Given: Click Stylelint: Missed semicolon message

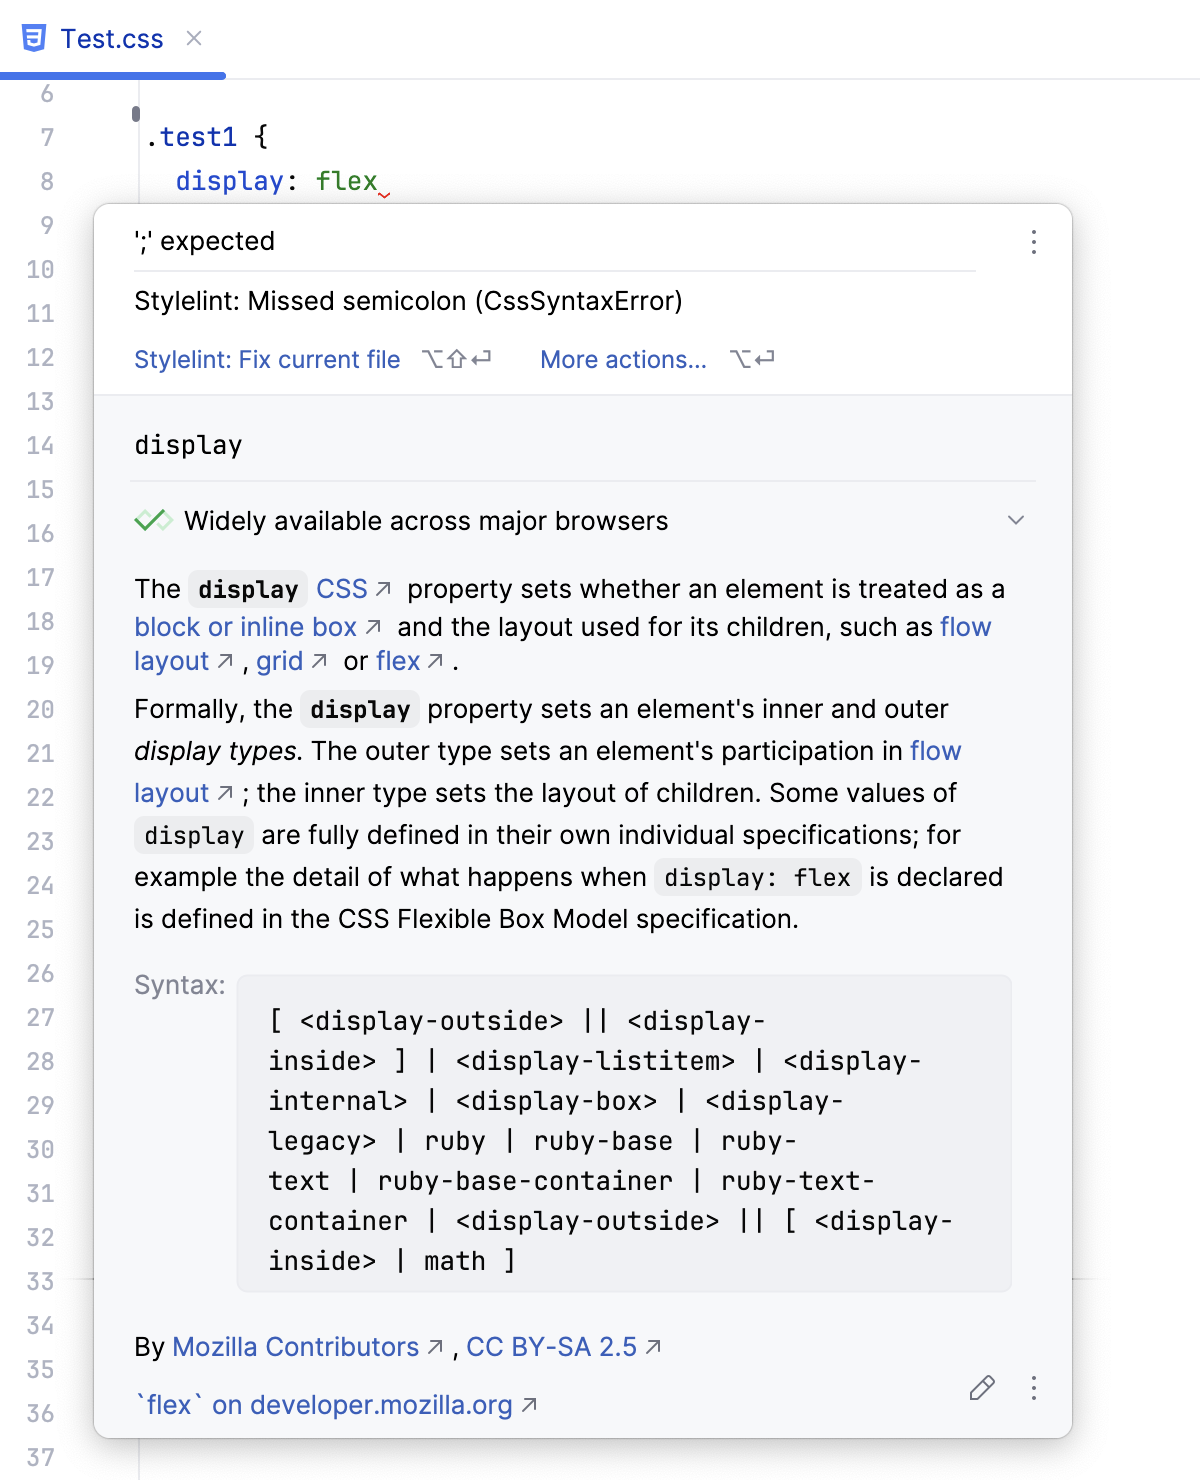Looking at the screenshot, I should click(x=408, y=301).
